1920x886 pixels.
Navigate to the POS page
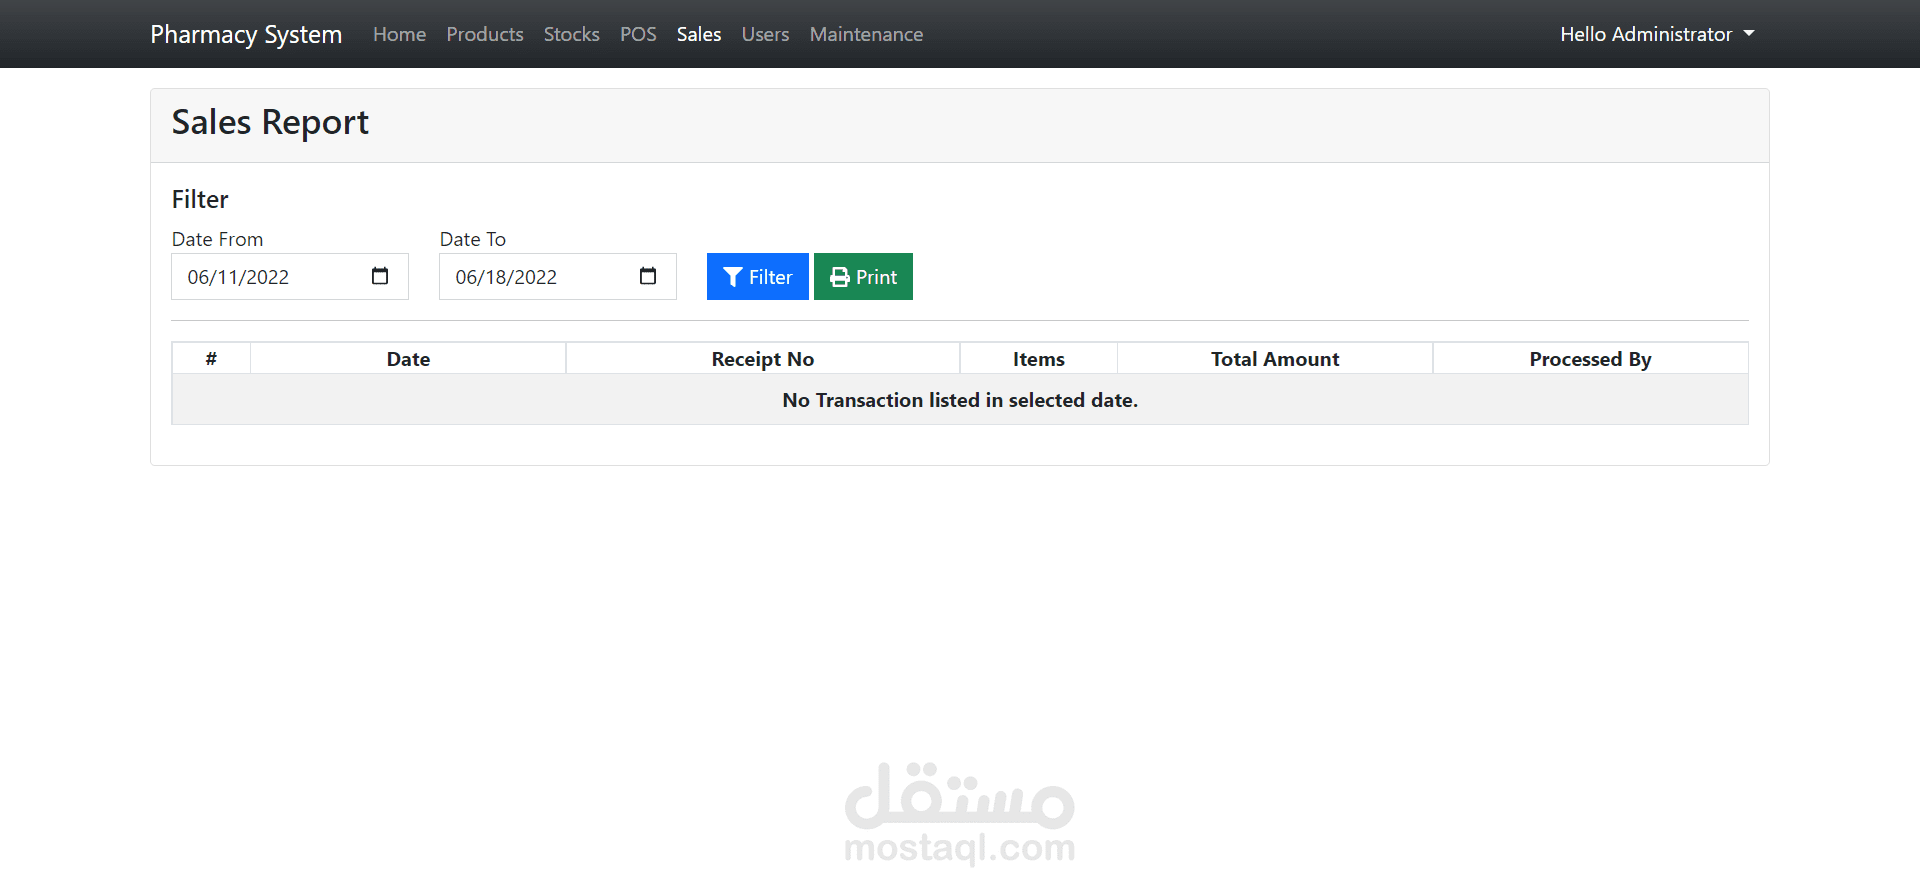pyautogui.click(x=638, y=34)
